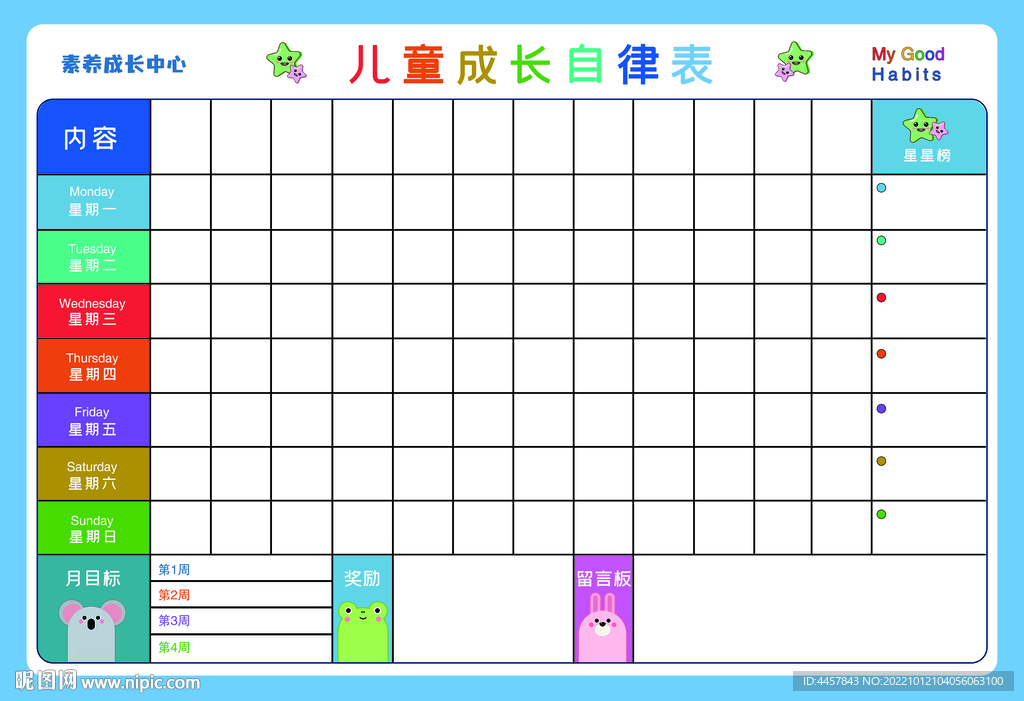Click the Friday 星期五 row label
Viewport: 1024px width, 701px height.
(x=94, y=420)
